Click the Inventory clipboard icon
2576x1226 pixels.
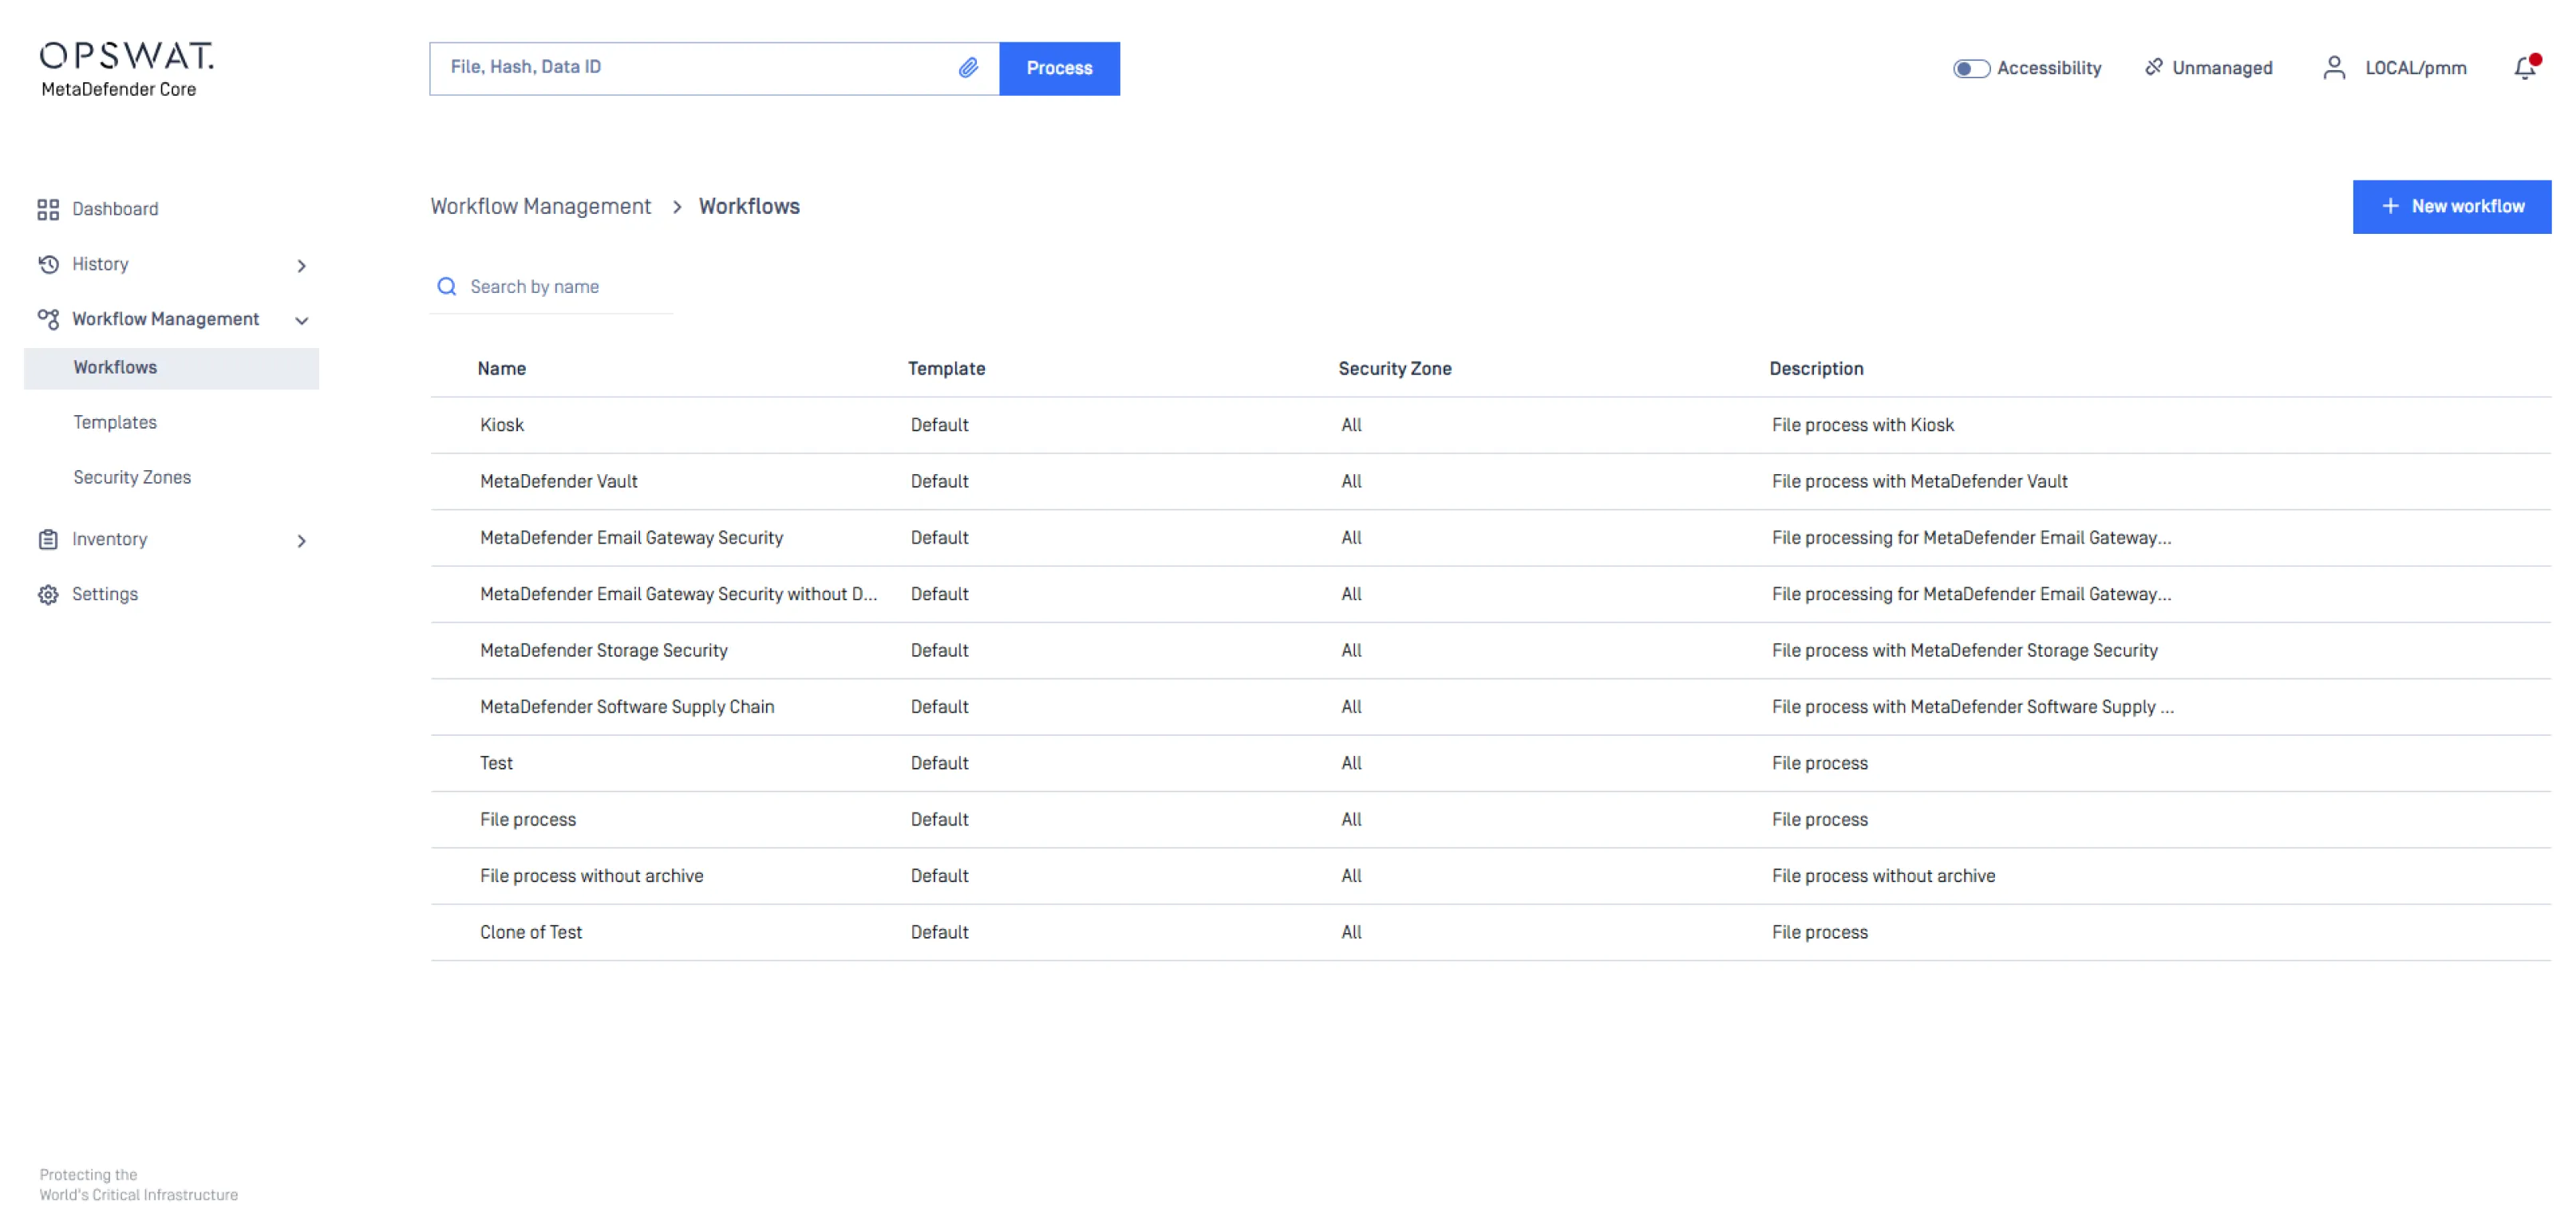point(48,539)
